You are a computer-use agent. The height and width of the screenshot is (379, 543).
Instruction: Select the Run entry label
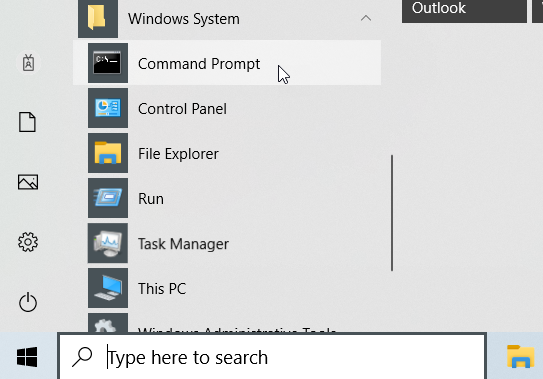tap(151, 199)
